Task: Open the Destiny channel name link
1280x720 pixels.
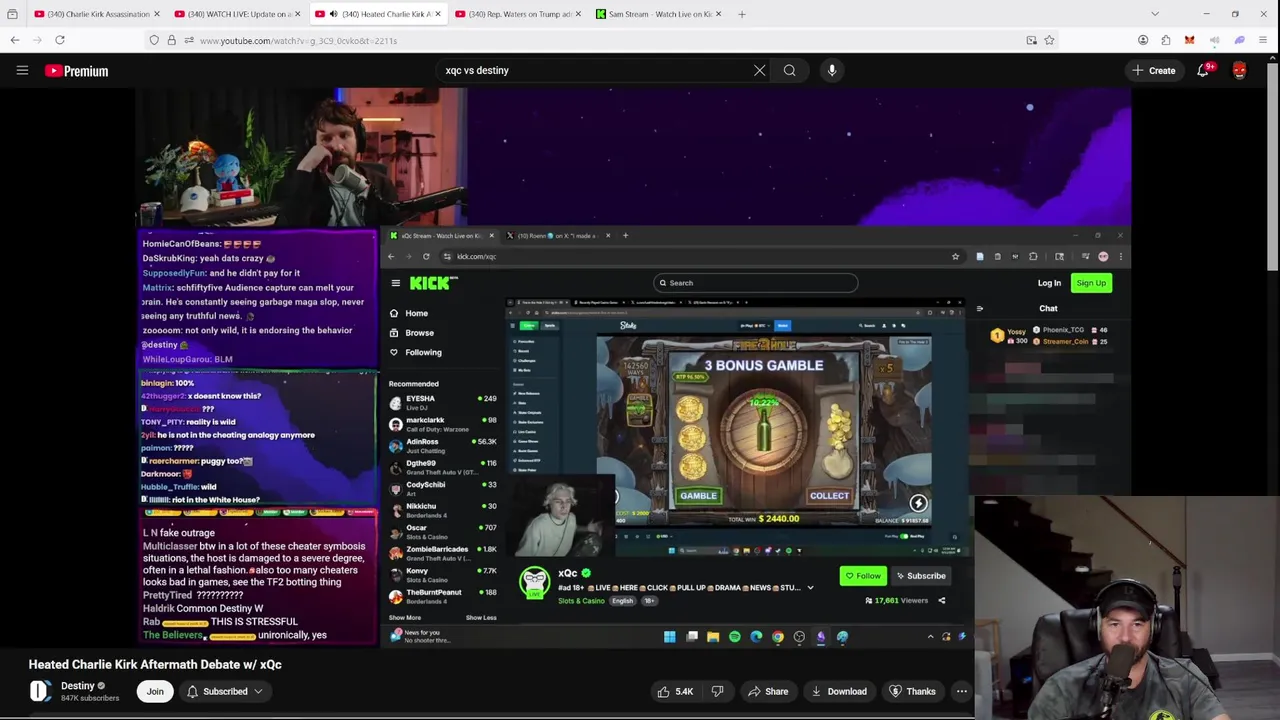Action: 77,686
